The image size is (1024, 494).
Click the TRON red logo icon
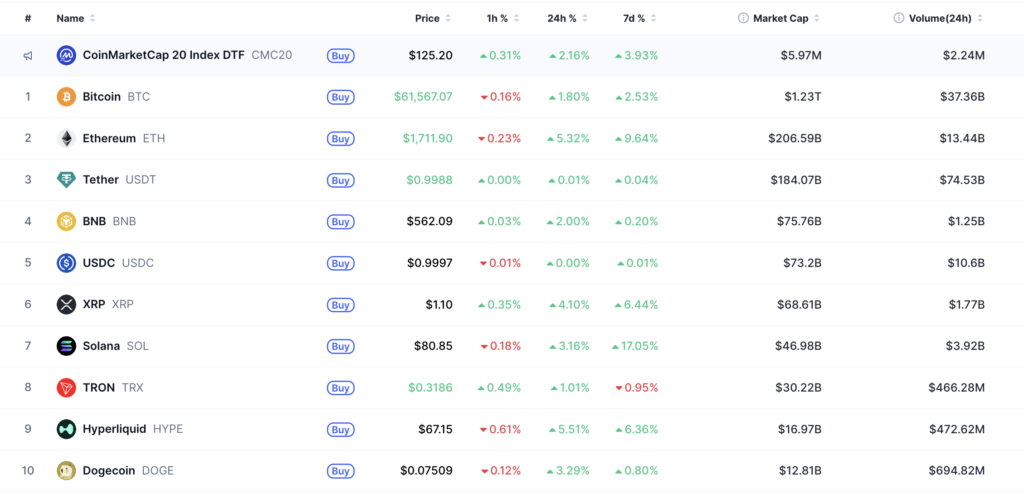(66, 387)
